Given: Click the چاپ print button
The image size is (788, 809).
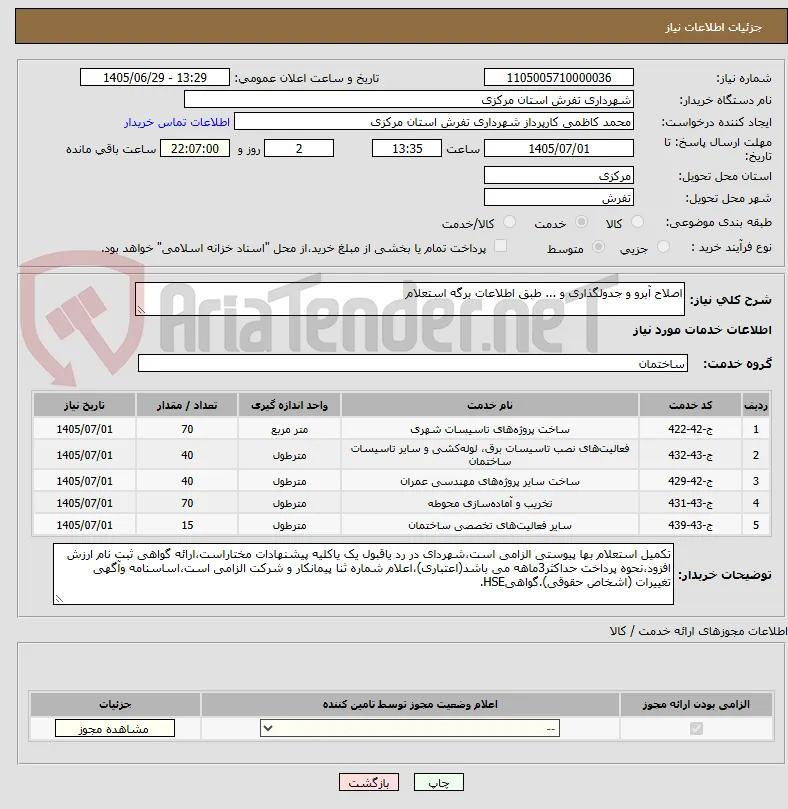Looking at the screenshot, I should [439, 782].
